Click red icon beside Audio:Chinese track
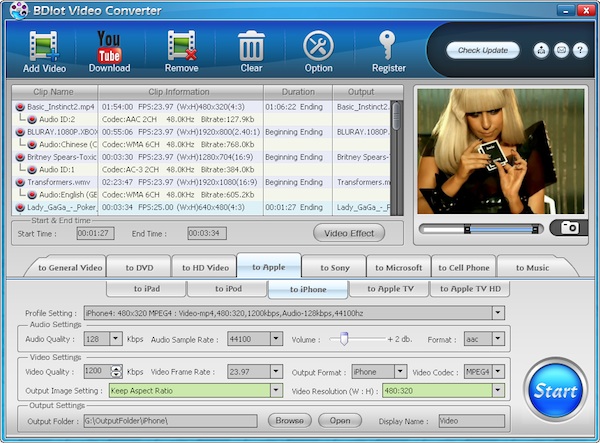The image size is (600, 443). pyautogui.click(x=32, y=145)
